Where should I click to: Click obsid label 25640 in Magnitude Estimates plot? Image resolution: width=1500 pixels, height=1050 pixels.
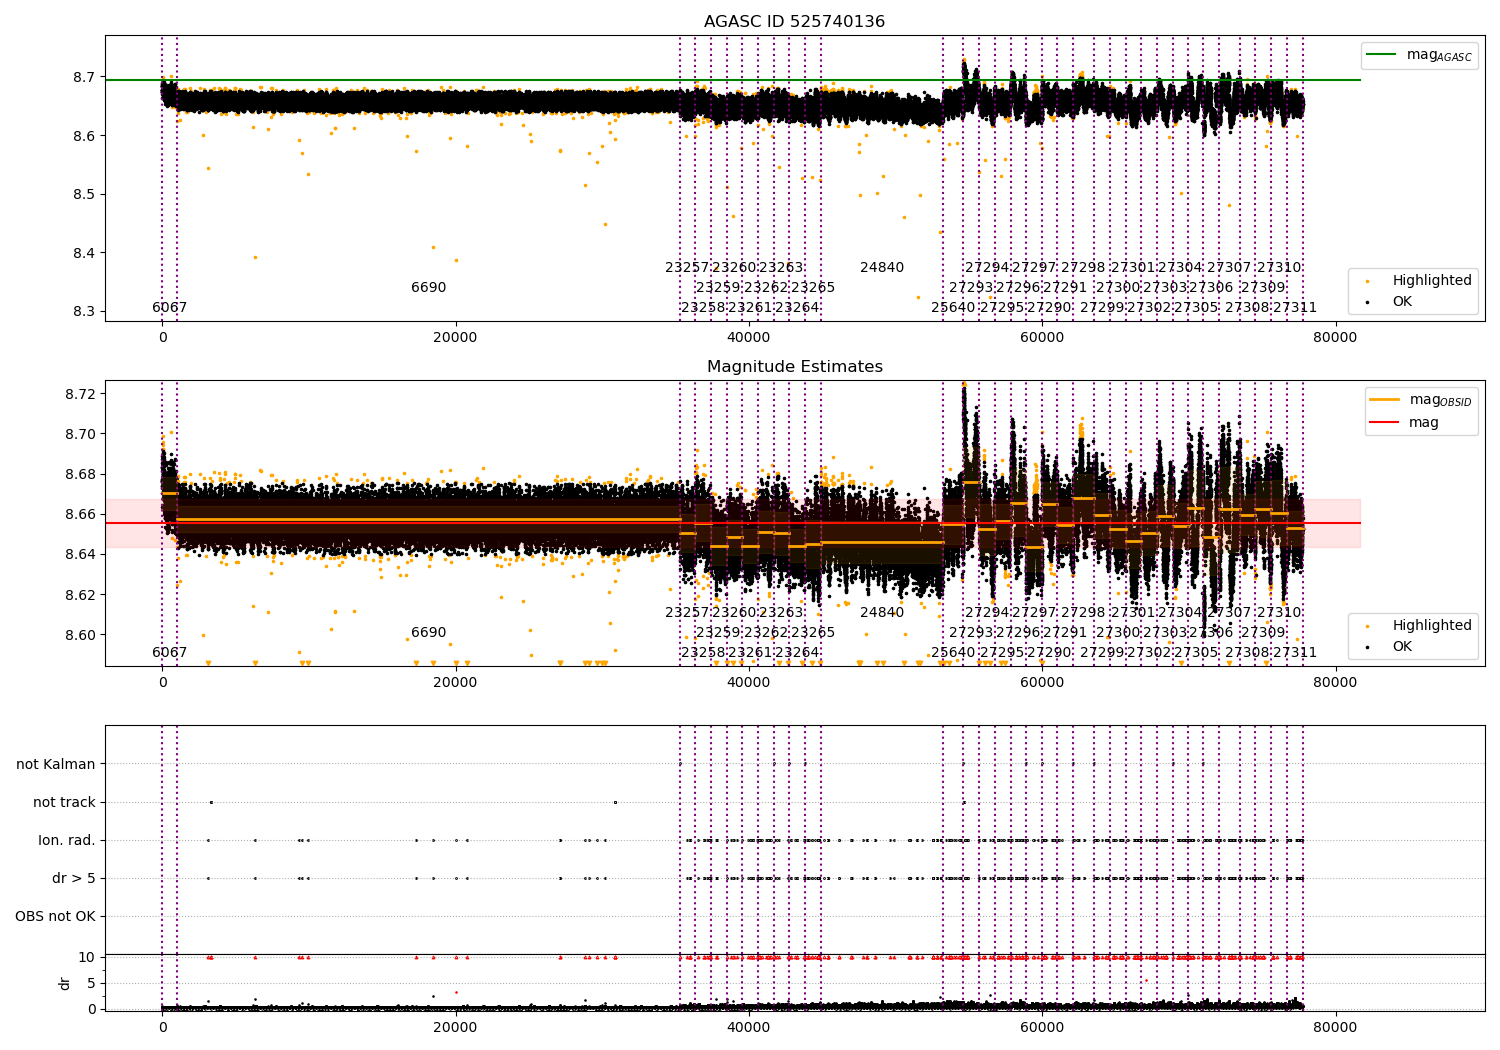click(953, 652)
